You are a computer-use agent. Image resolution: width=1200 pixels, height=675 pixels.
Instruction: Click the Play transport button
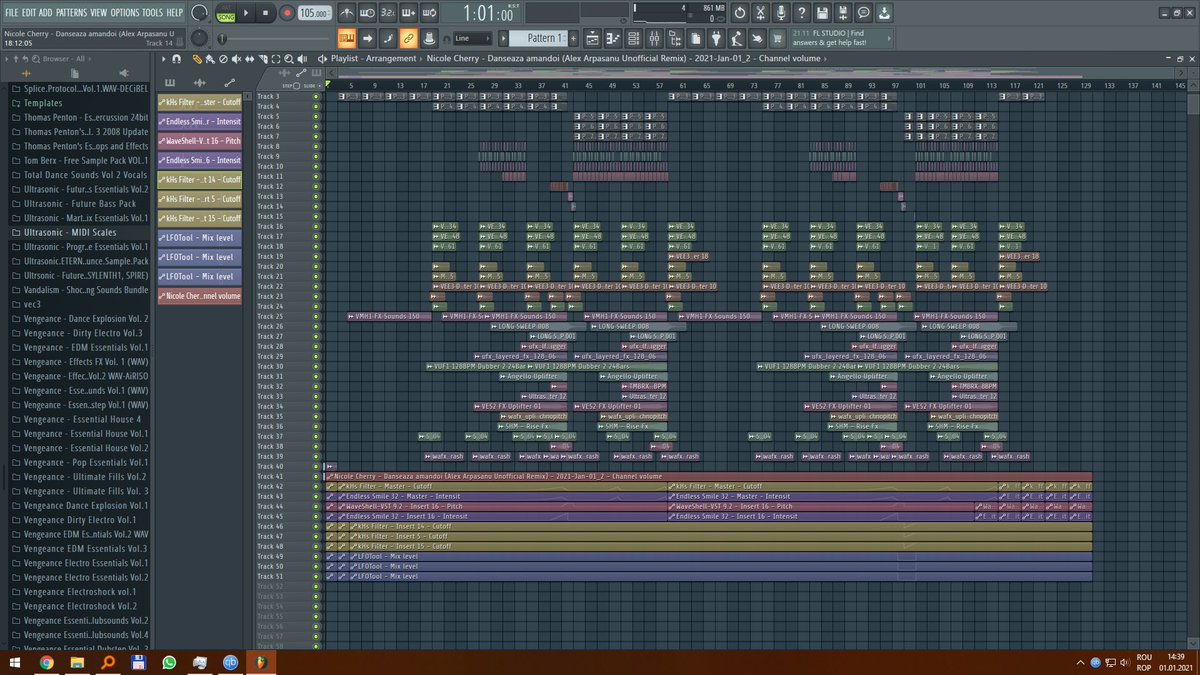click(x=247, y=13)
